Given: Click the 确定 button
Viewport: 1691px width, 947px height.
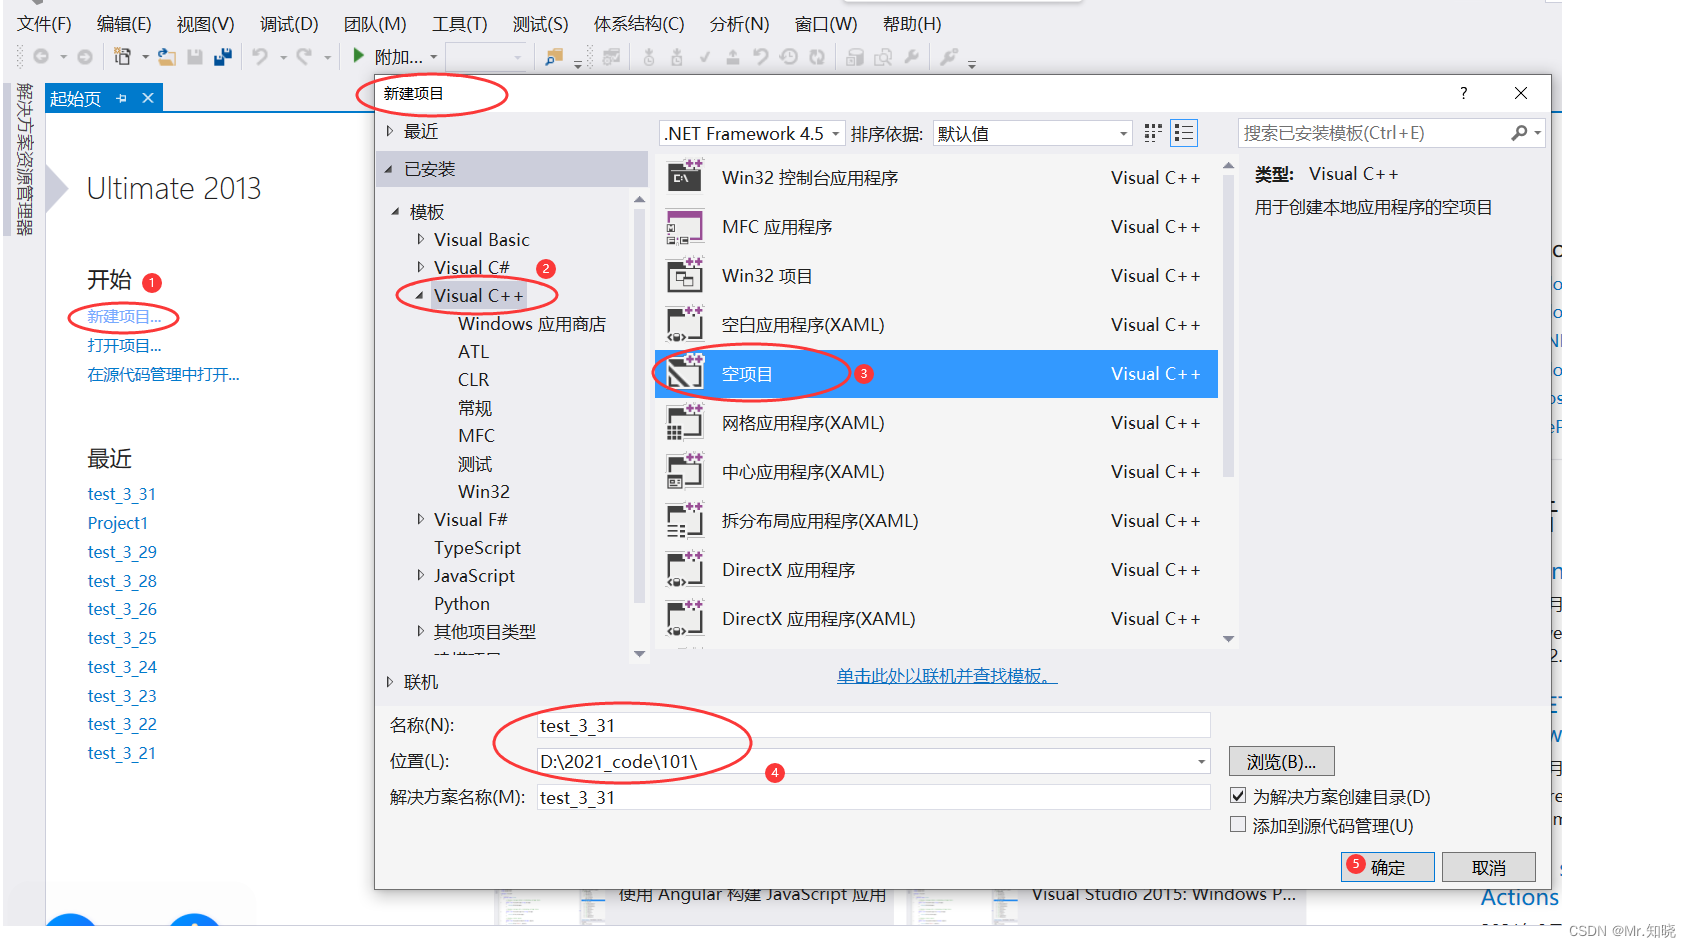Looking at the screenshot, I should [1387, 867].
